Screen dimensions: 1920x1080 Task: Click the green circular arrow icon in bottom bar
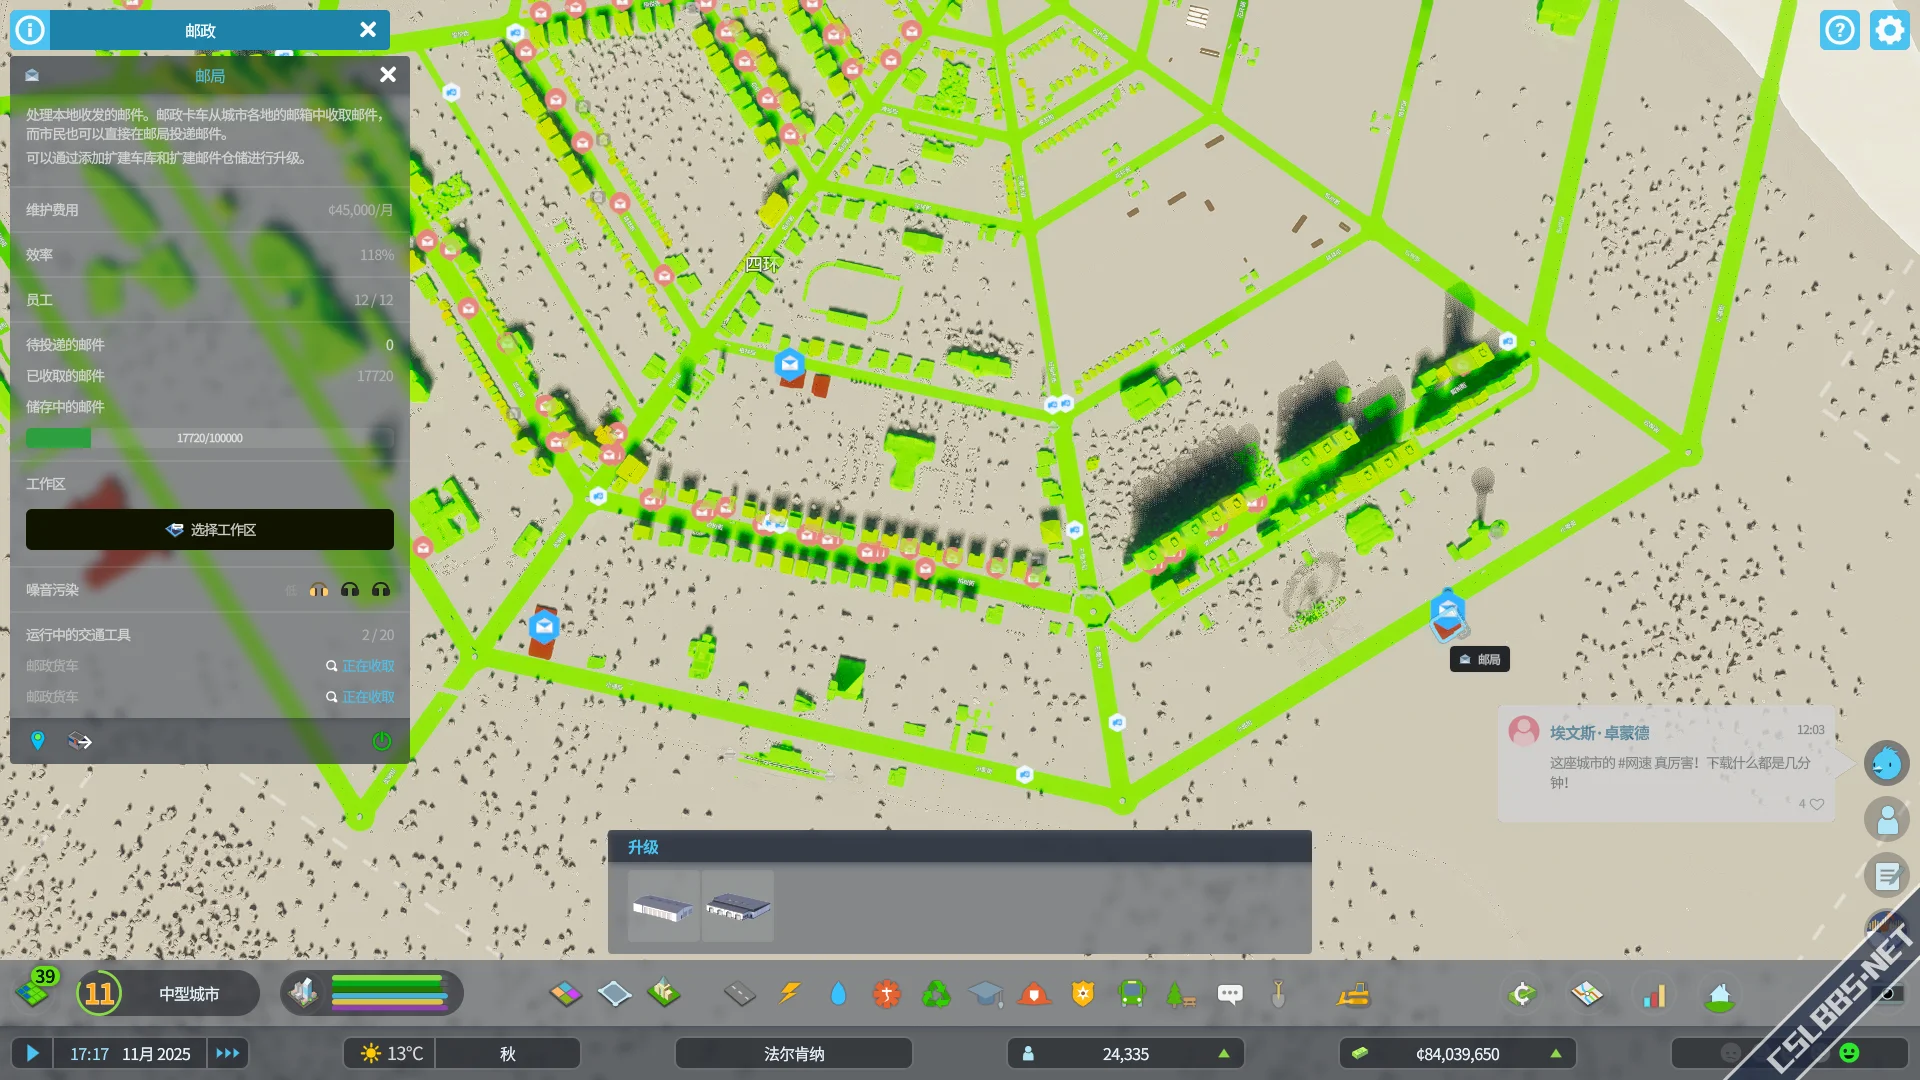click(1521, 994)
